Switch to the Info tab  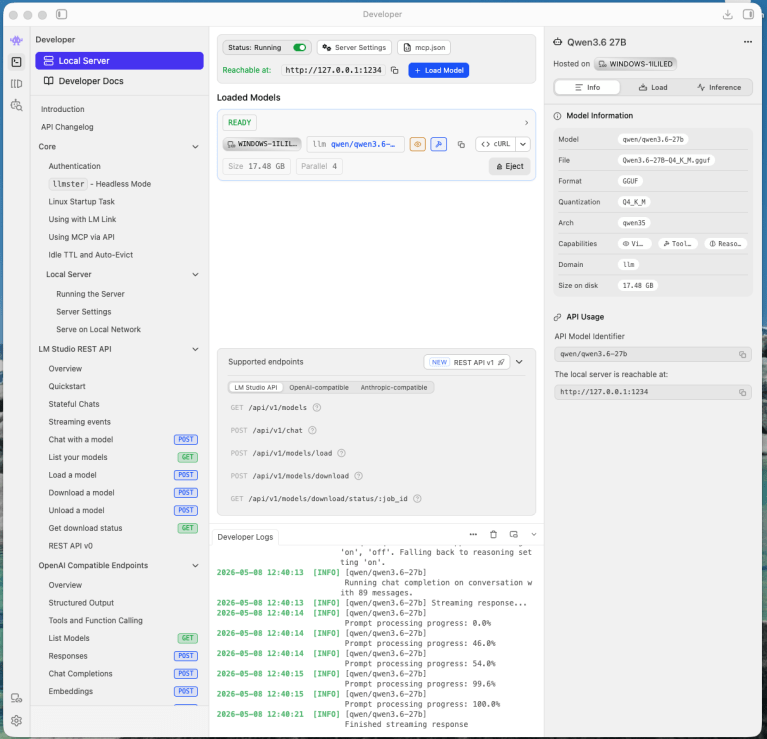tap(587, 88)
